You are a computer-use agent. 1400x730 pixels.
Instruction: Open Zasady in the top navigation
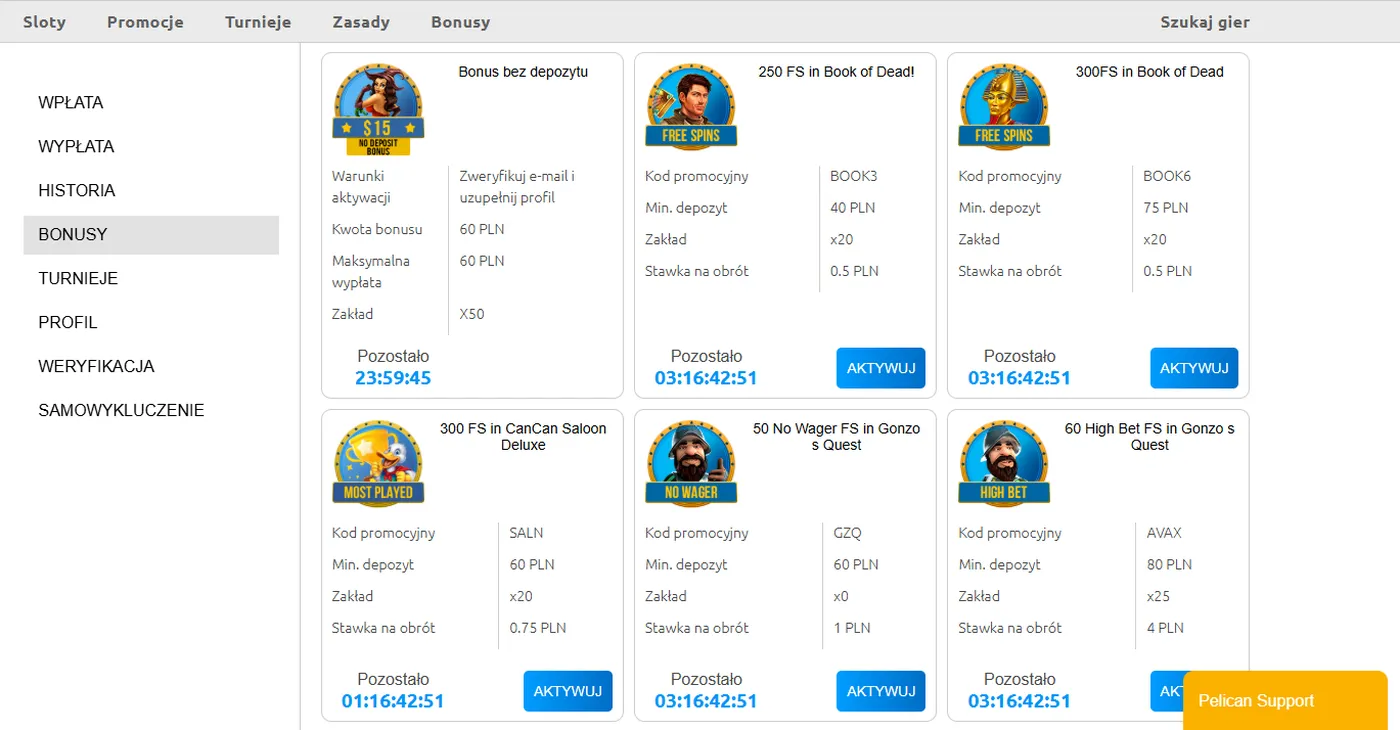tap(361, 22)
